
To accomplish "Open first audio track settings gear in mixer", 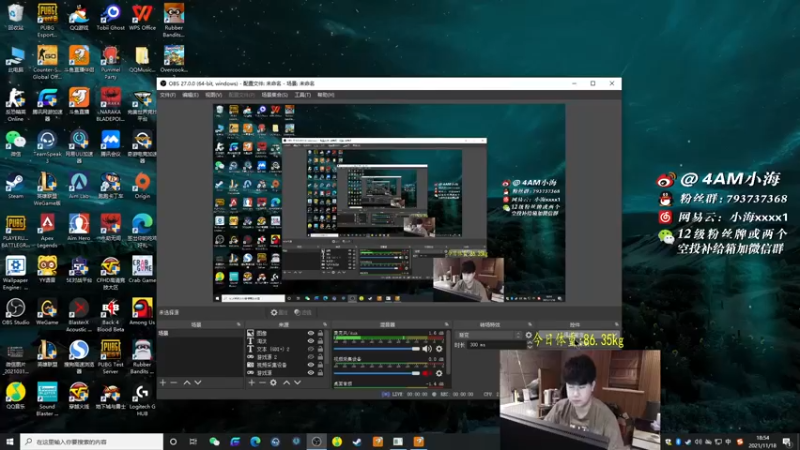I will [439, 349].
